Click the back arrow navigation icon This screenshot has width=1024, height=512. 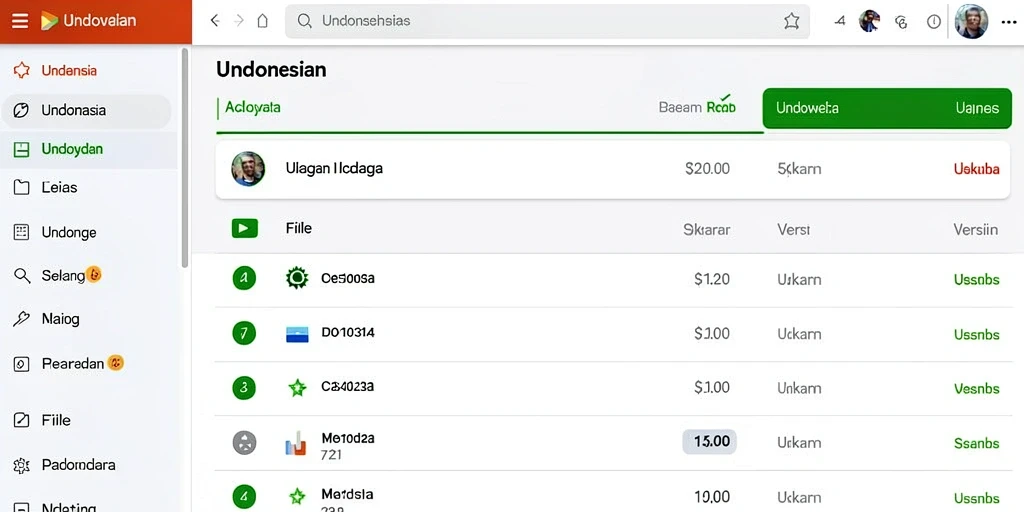214,21
